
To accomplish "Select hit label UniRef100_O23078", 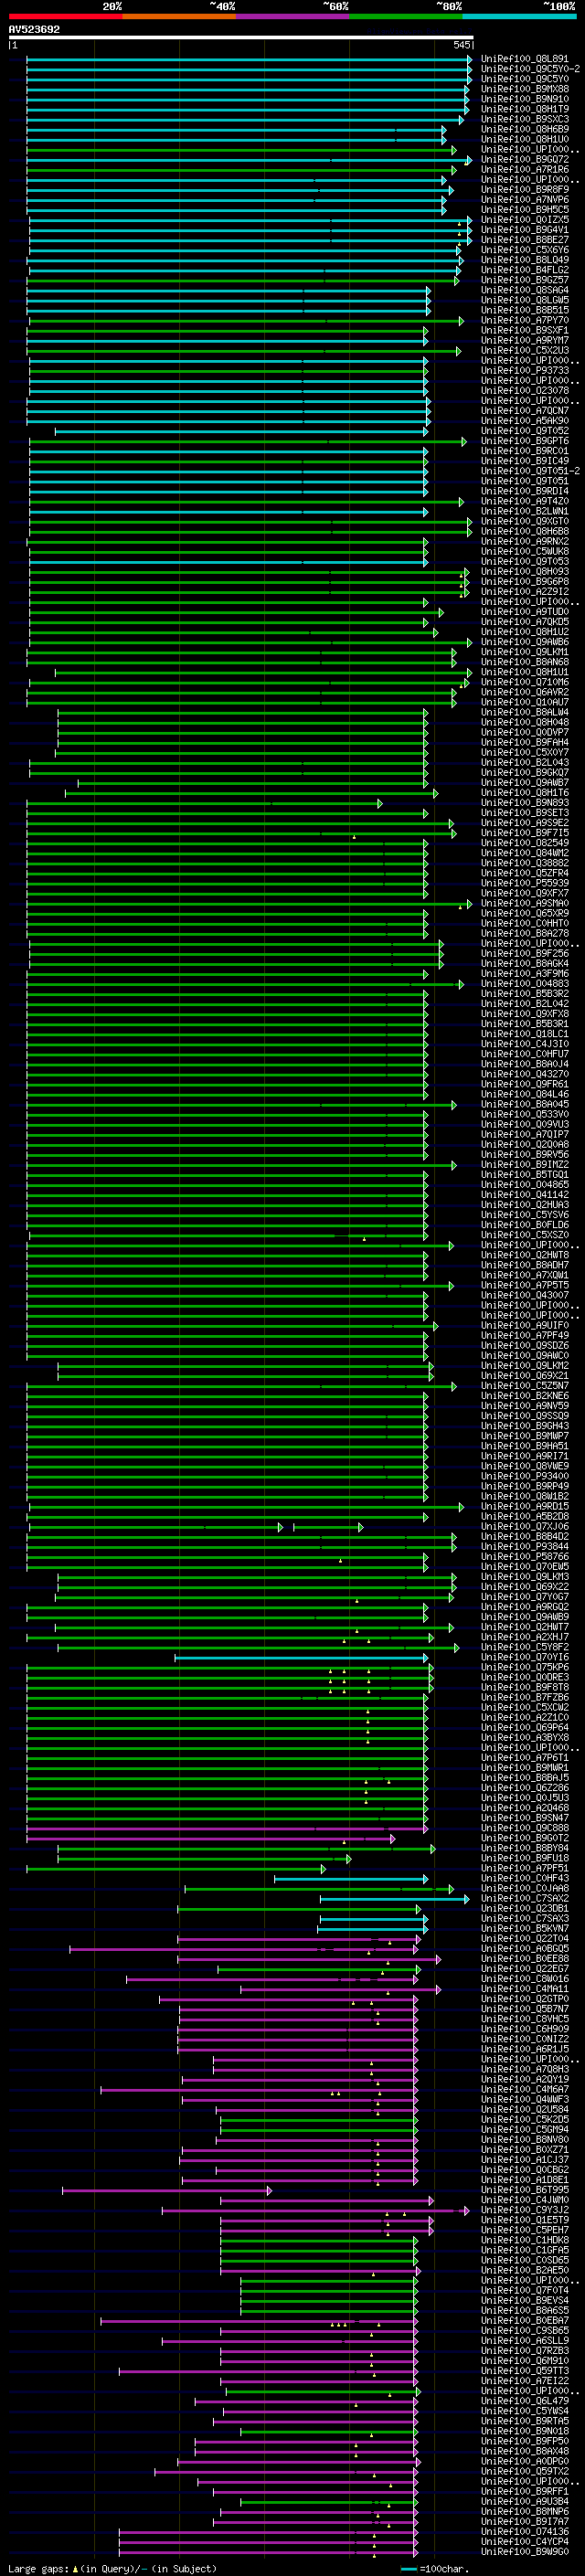I will [524, 391].
